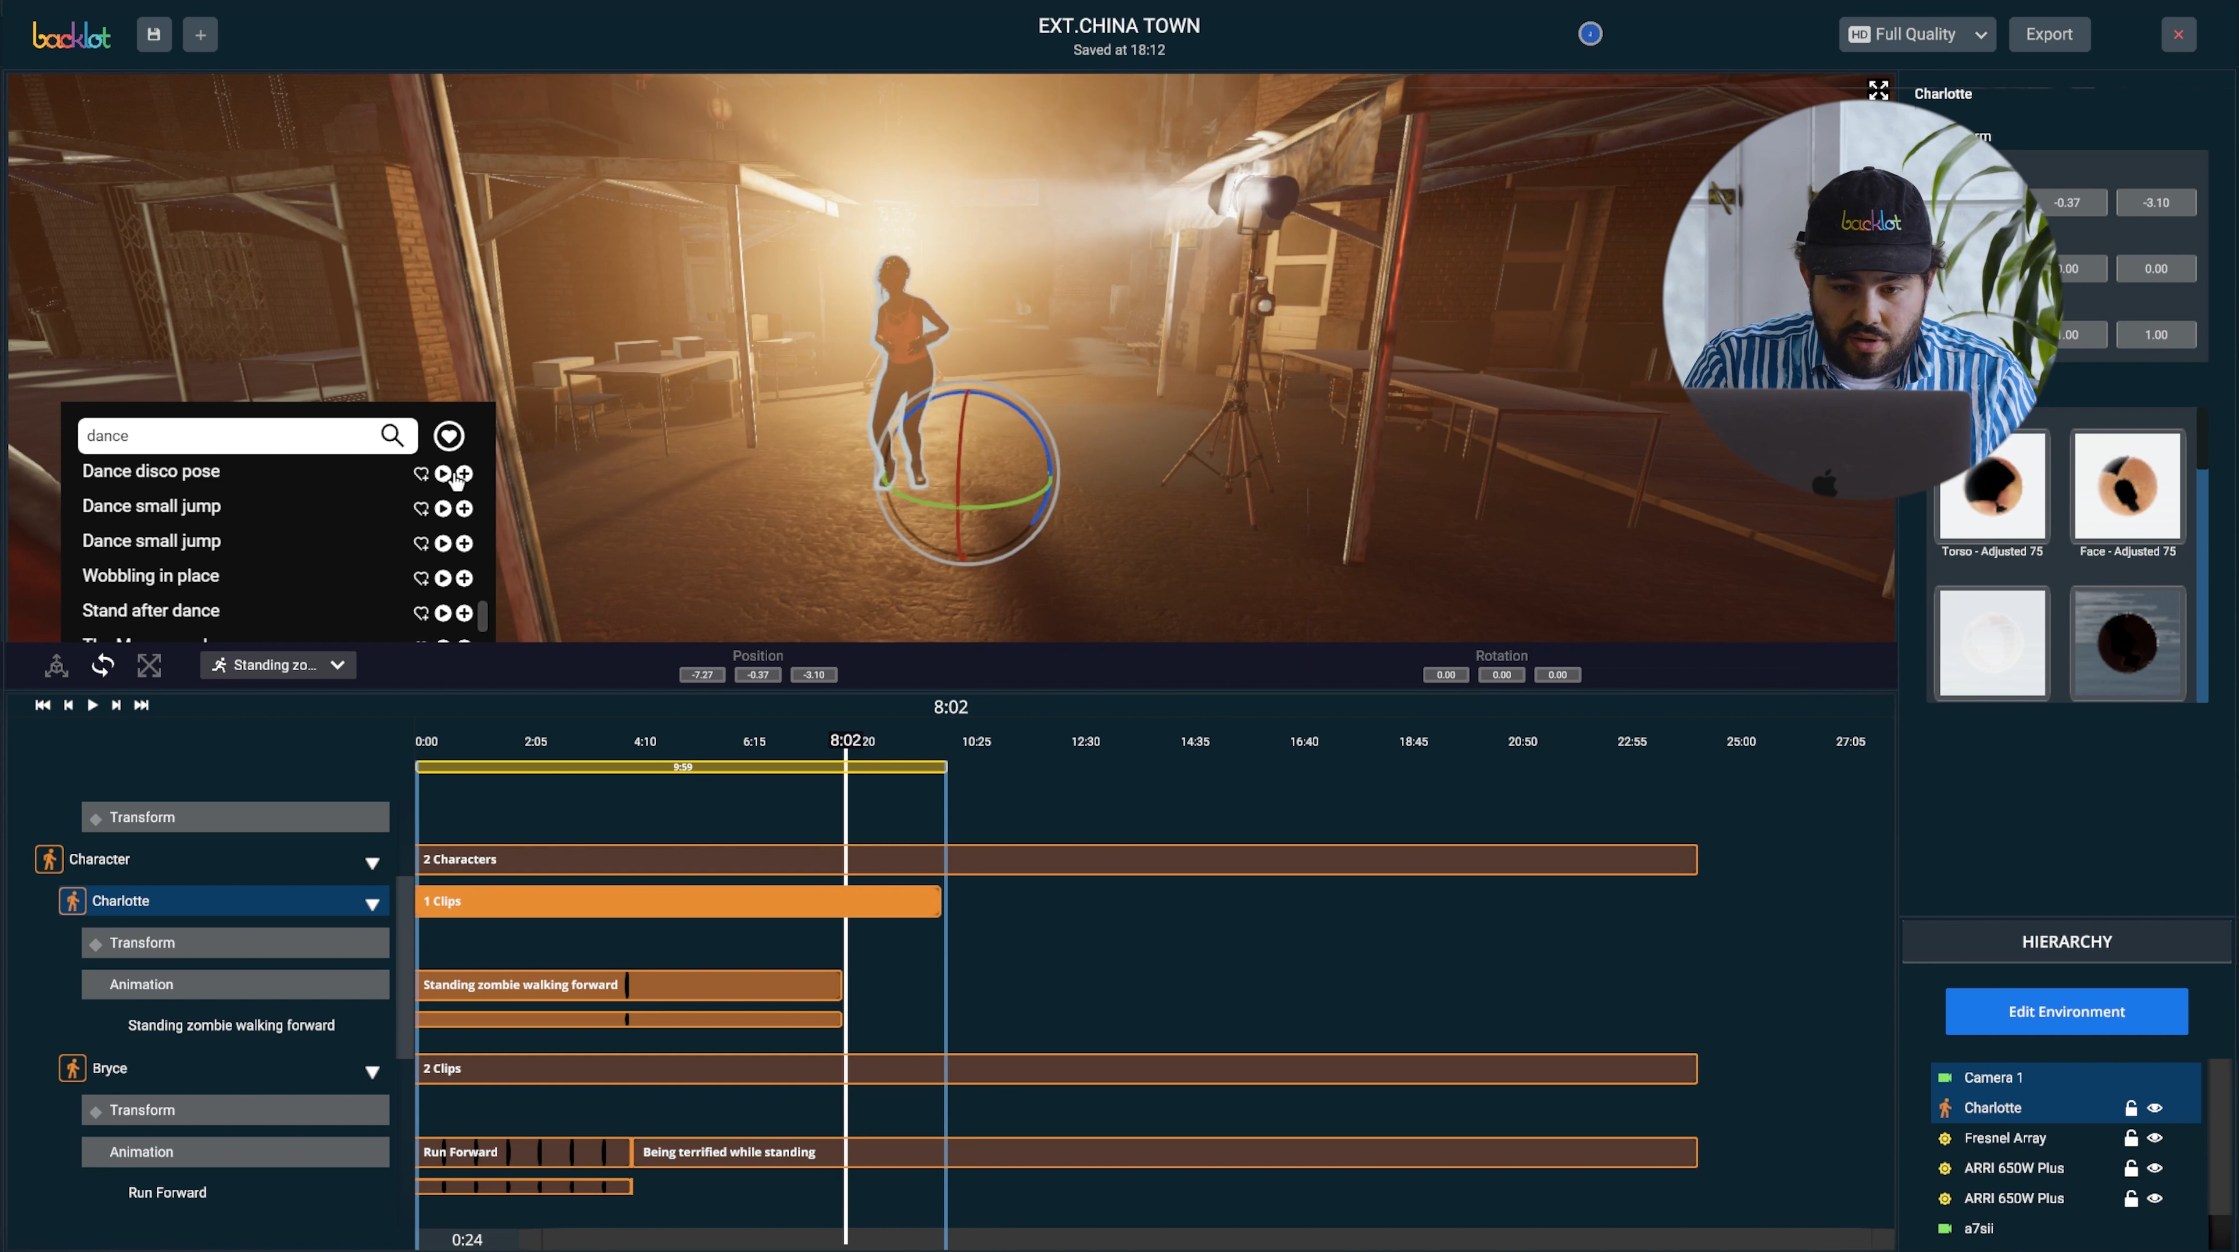Hide Charlotte in the hierarchy
Image resolution: width=2239 pixels, height=1252 pixels.
(2154, 1108)
